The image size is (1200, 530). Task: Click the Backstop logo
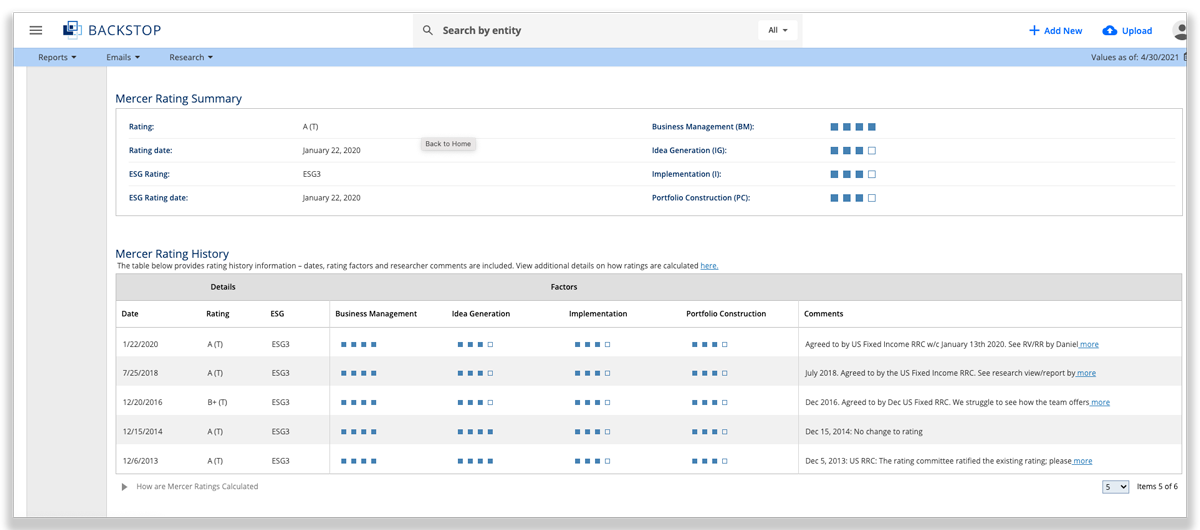(x=112, y=31)
